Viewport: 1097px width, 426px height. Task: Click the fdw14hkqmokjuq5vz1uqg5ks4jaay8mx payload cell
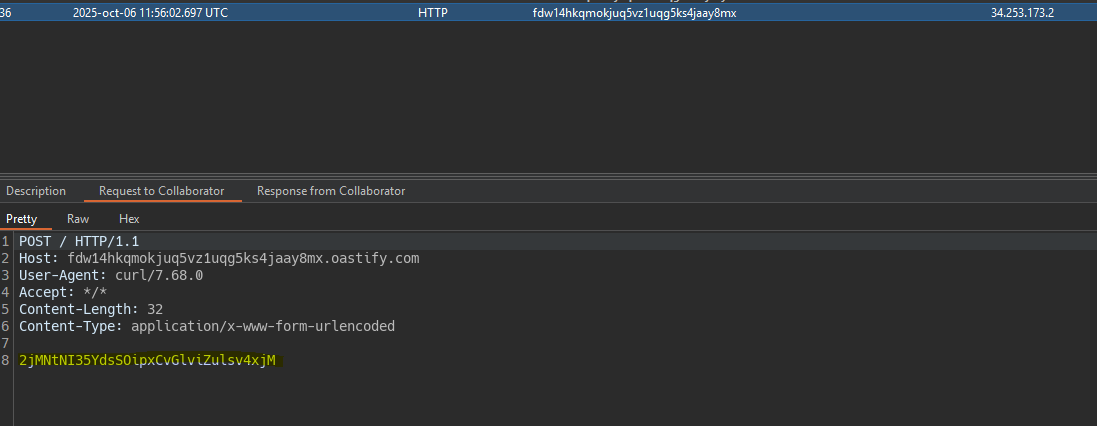634,13
